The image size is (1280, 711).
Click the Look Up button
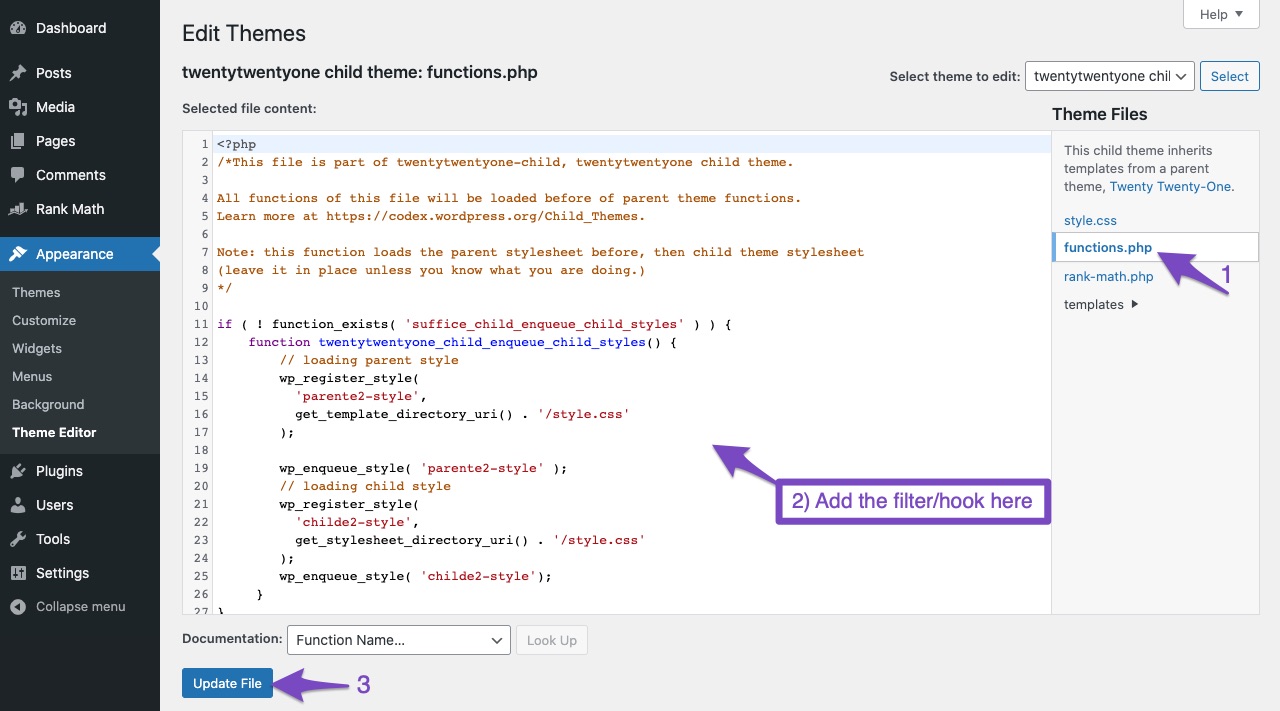coord(552,640)
